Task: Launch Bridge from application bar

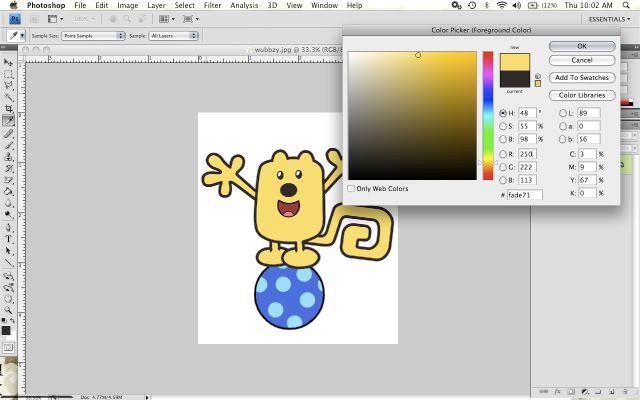Action: (x=35, y=19)
